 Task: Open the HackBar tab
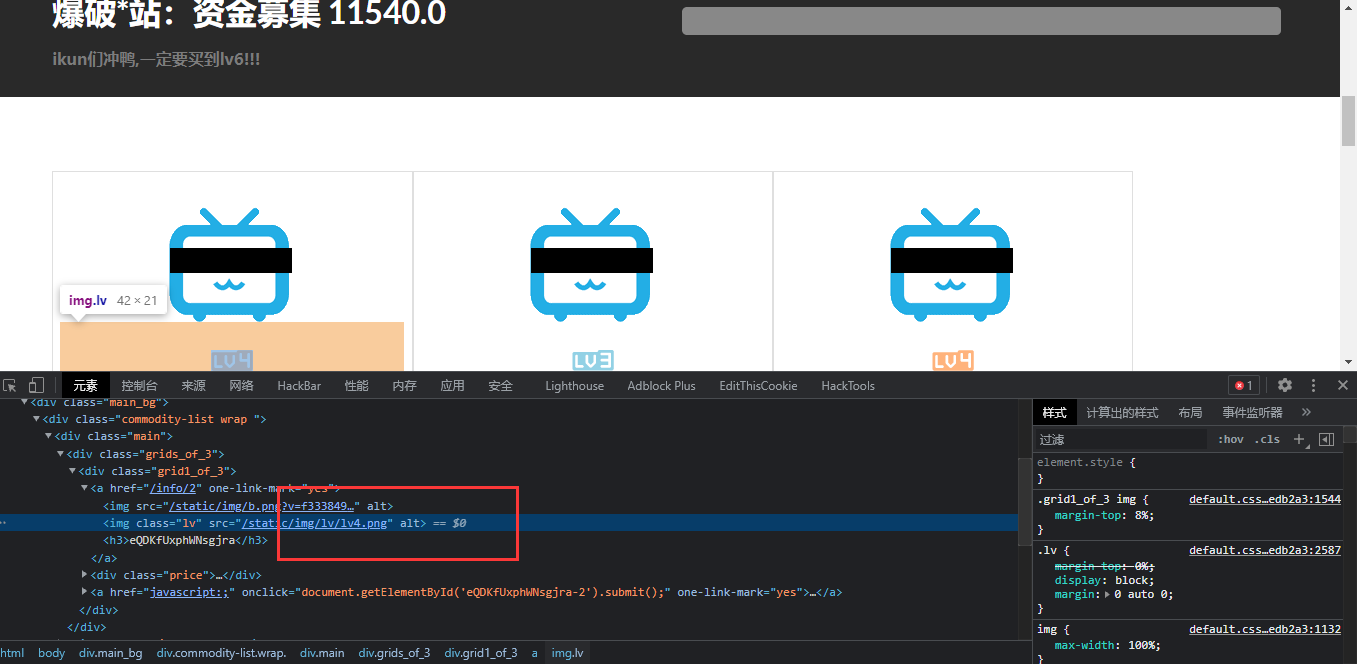click(300, 386)
